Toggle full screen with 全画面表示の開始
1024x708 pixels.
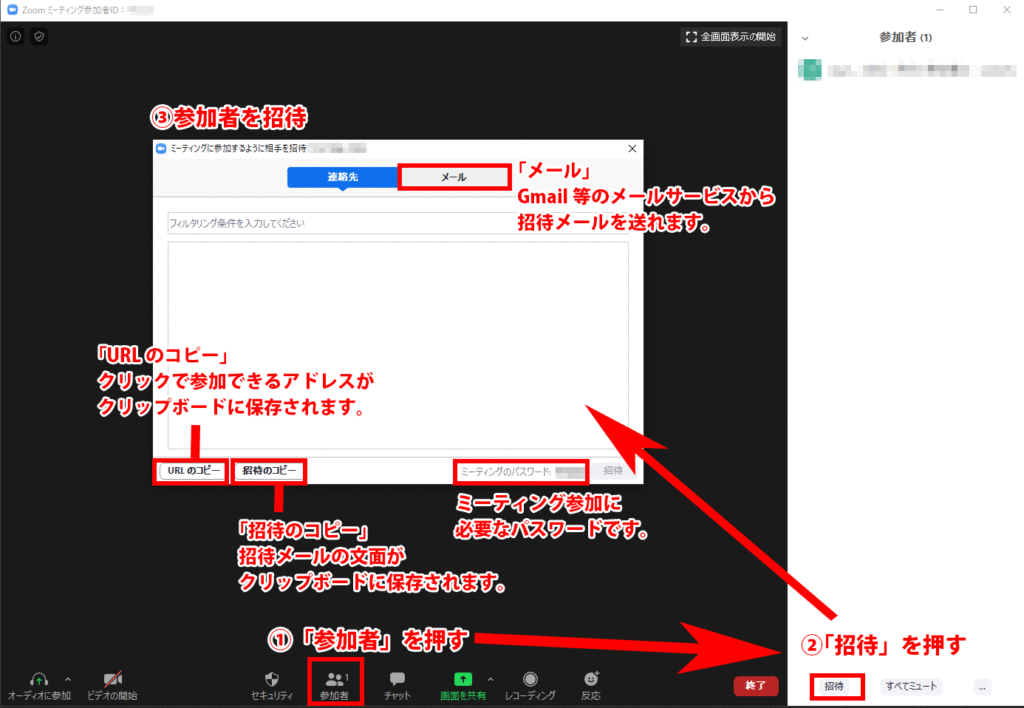pos(730,36)
